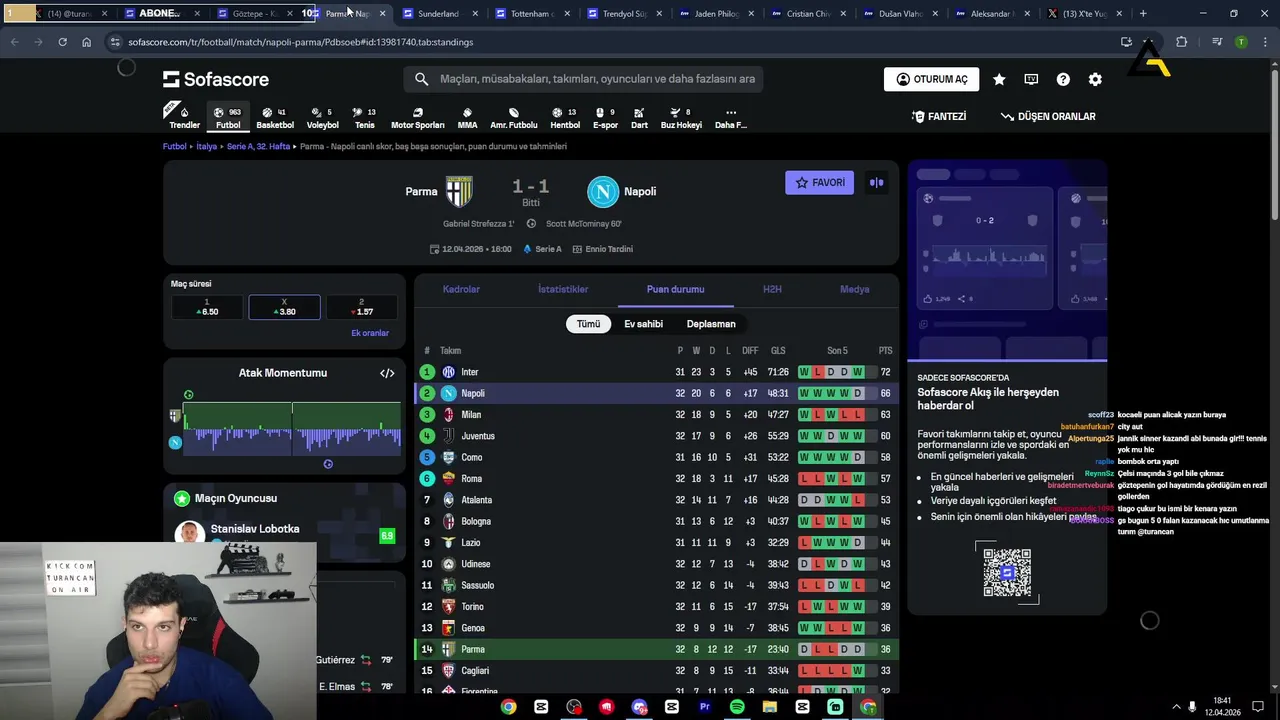Open Sofascore settings gear icon
Screen dimensions: 1280x720
[1095, 79]
